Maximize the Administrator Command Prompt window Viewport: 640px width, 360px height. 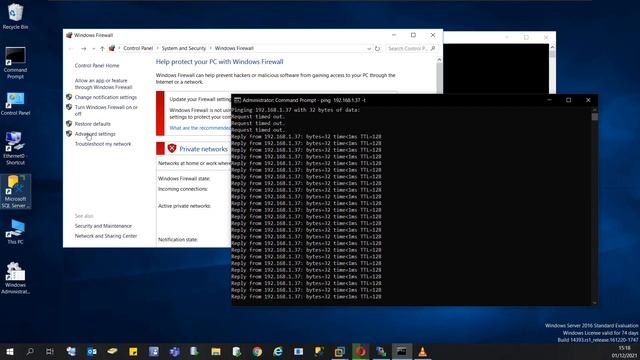coord(569,100)
